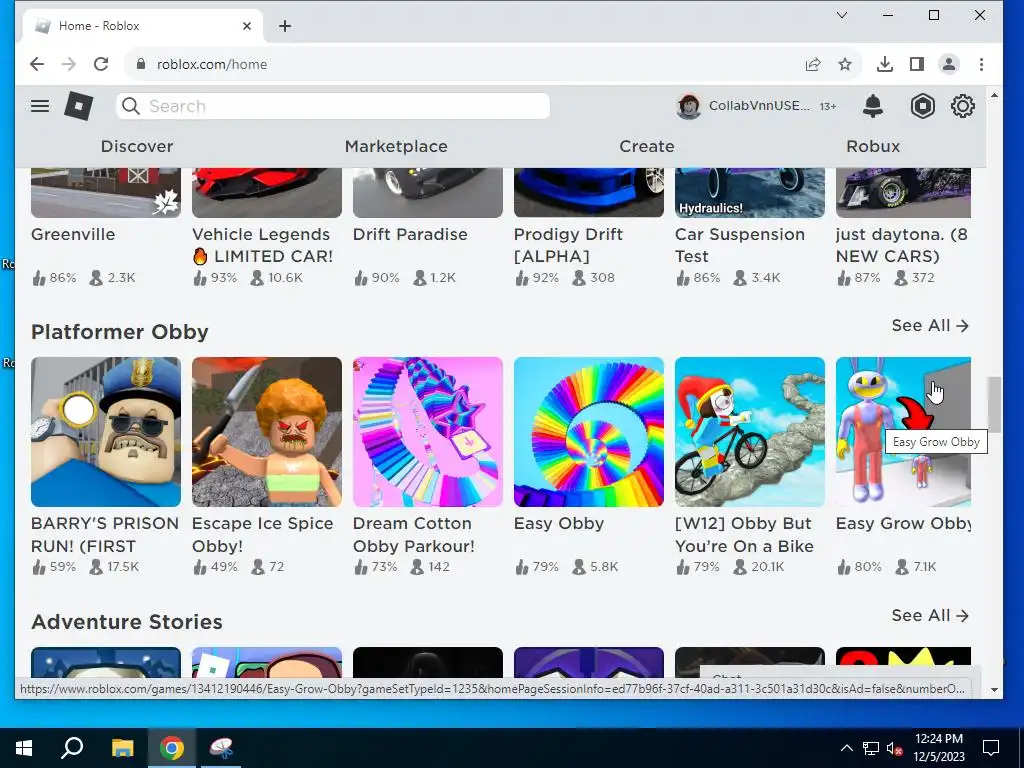The image size is (1024, 768).
Task: Click the Roblox logo icon
Action: click(x=78, y=106)
